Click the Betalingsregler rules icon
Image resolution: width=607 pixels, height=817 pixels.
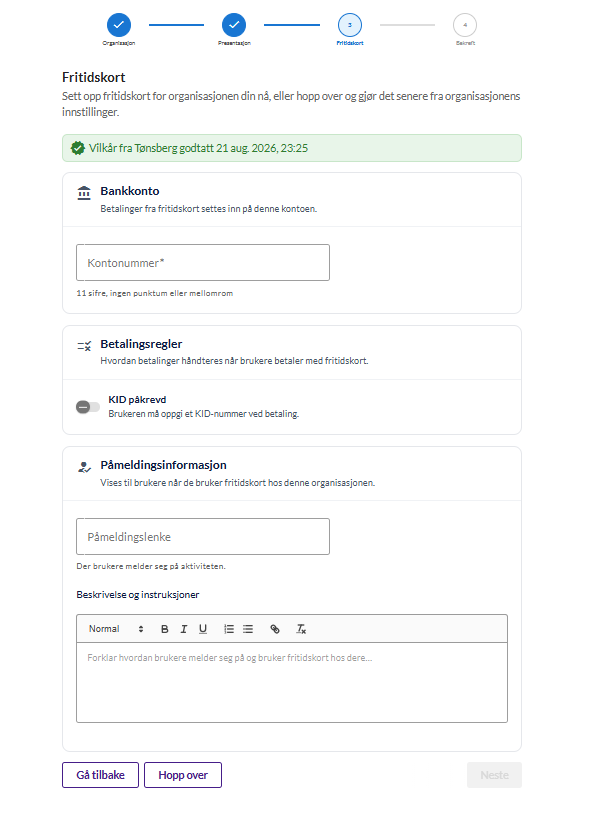click(x=84, y=345)
